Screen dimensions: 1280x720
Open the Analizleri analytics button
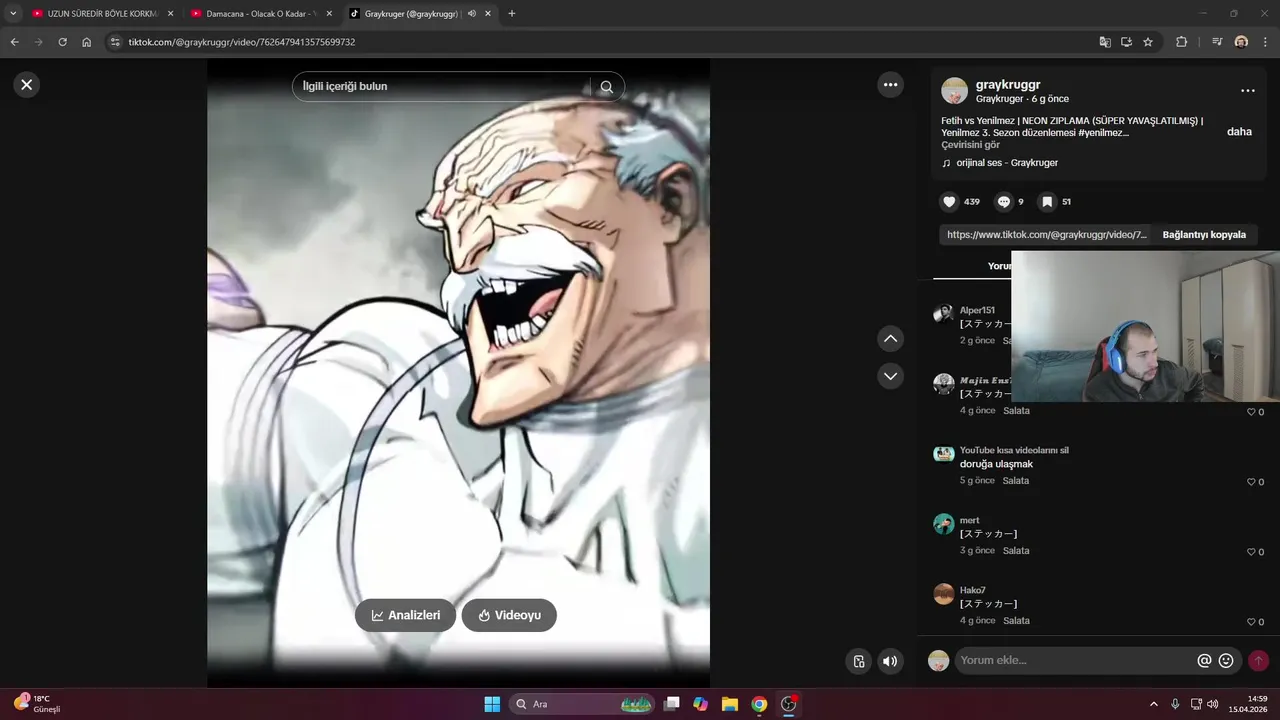(405, 615)
